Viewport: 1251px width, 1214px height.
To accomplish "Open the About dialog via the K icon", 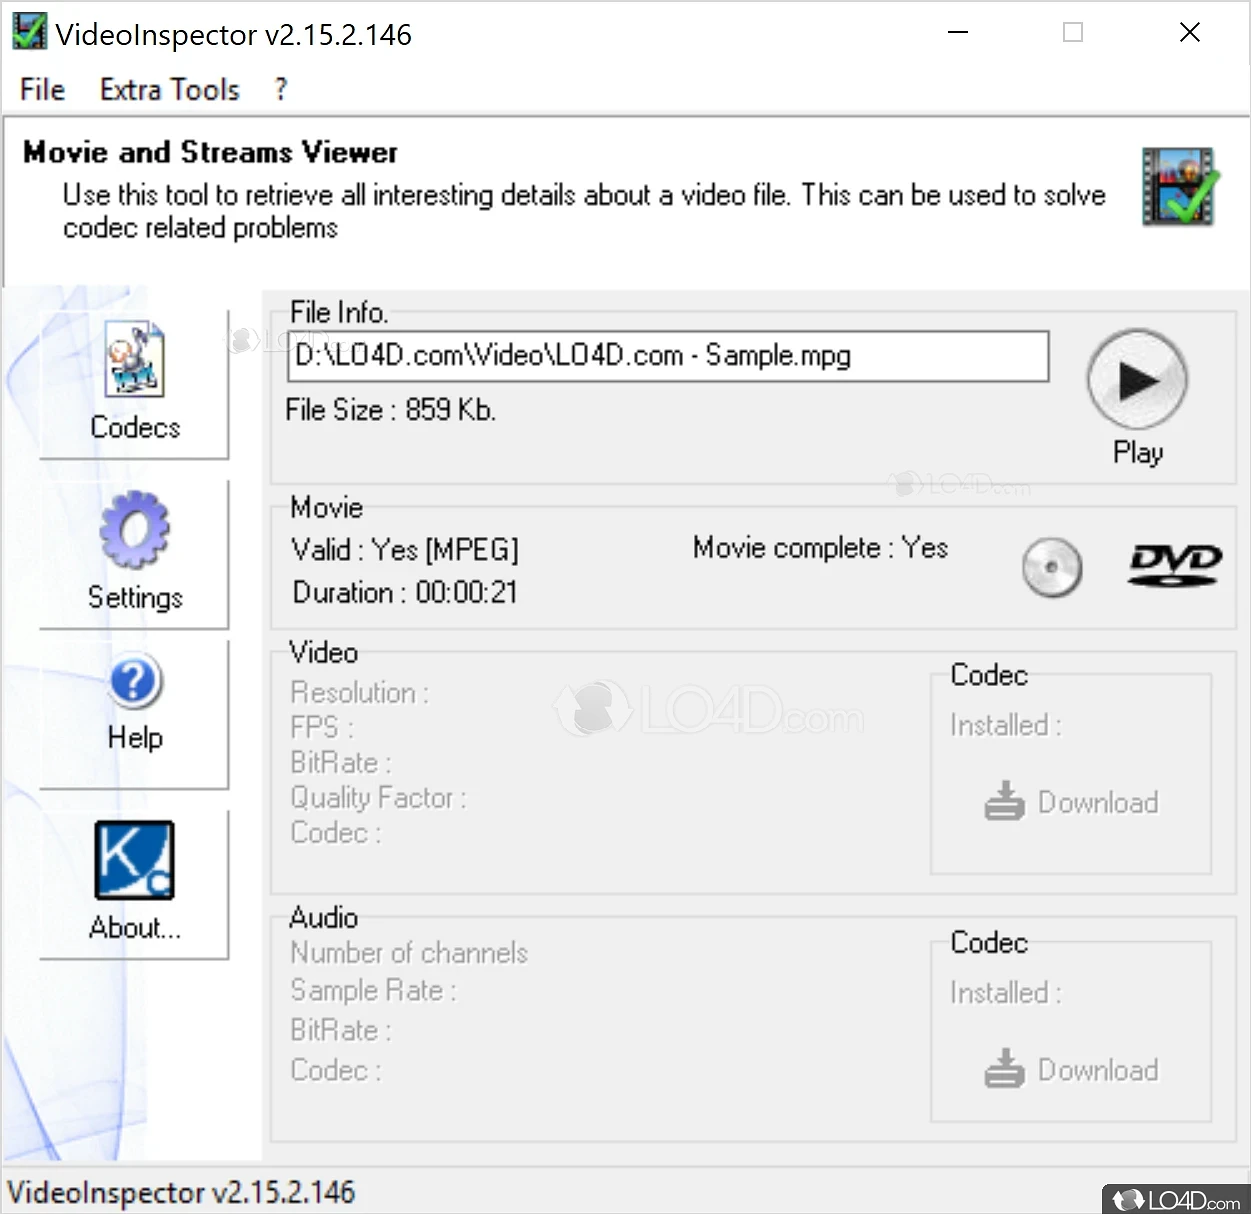I will point(133,859).
